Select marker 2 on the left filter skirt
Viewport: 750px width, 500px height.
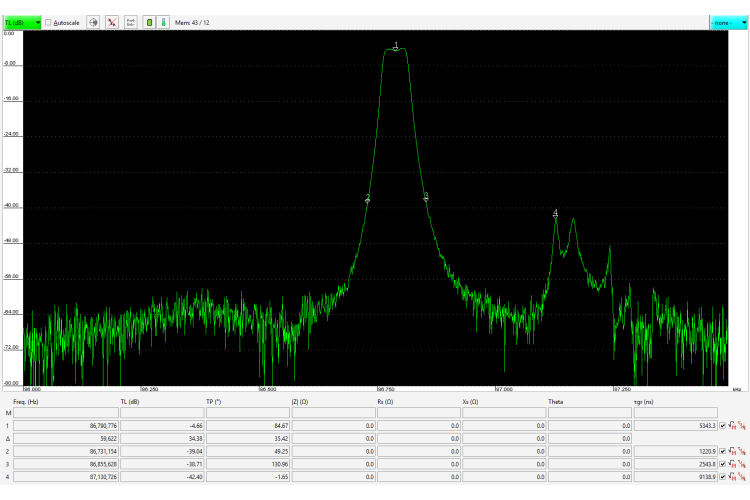tap(367, 198)
